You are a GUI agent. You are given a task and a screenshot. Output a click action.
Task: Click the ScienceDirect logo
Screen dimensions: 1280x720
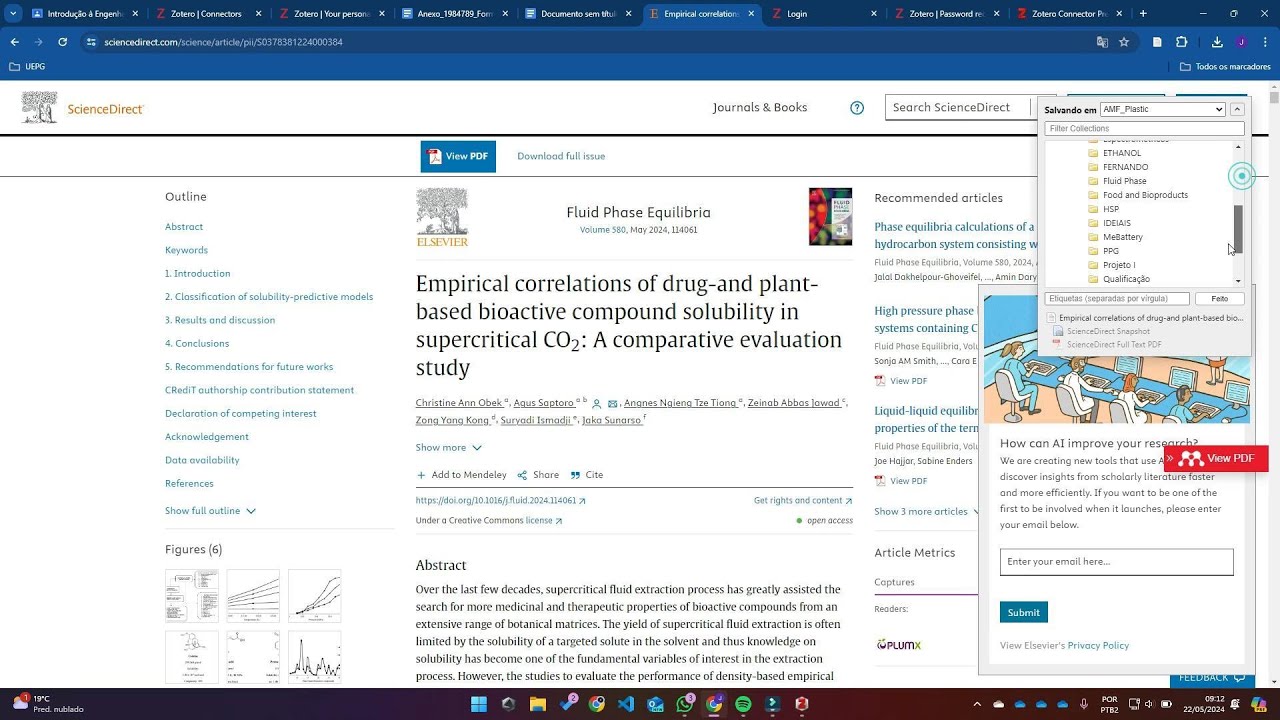tap(82, 108)
